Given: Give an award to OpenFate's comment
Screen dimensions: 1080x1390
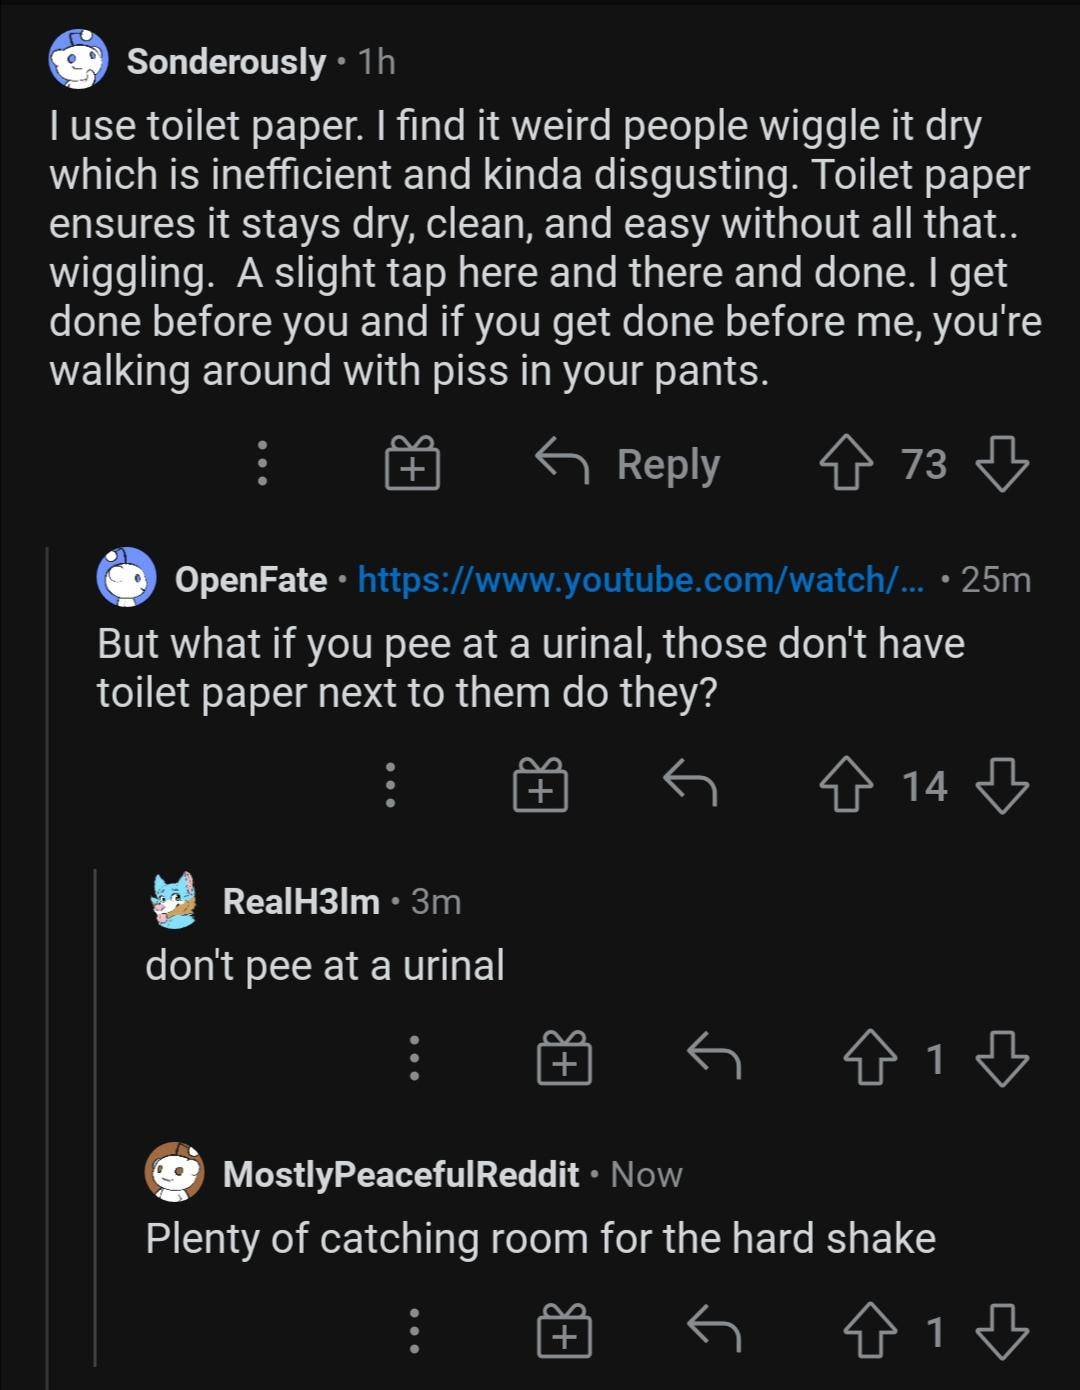Looking at the screenshot, I should tap(541, 785).
